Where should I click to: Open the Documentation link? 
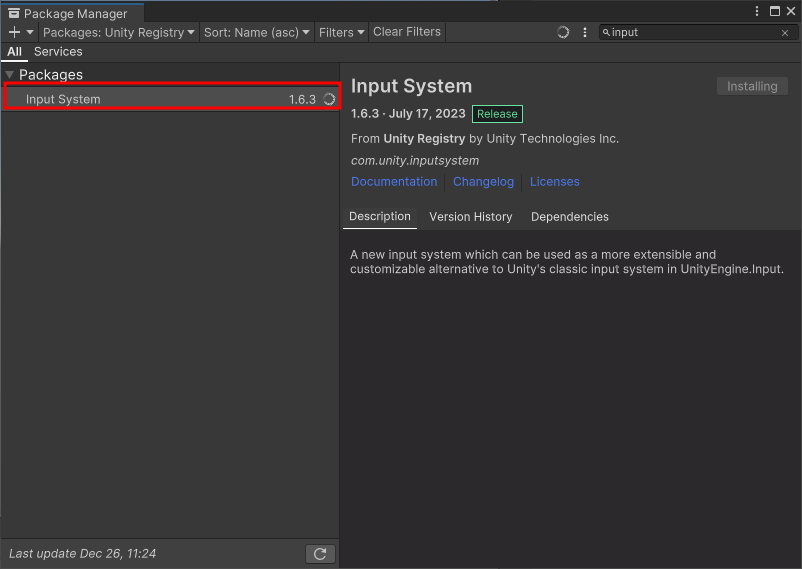(394, 182)
